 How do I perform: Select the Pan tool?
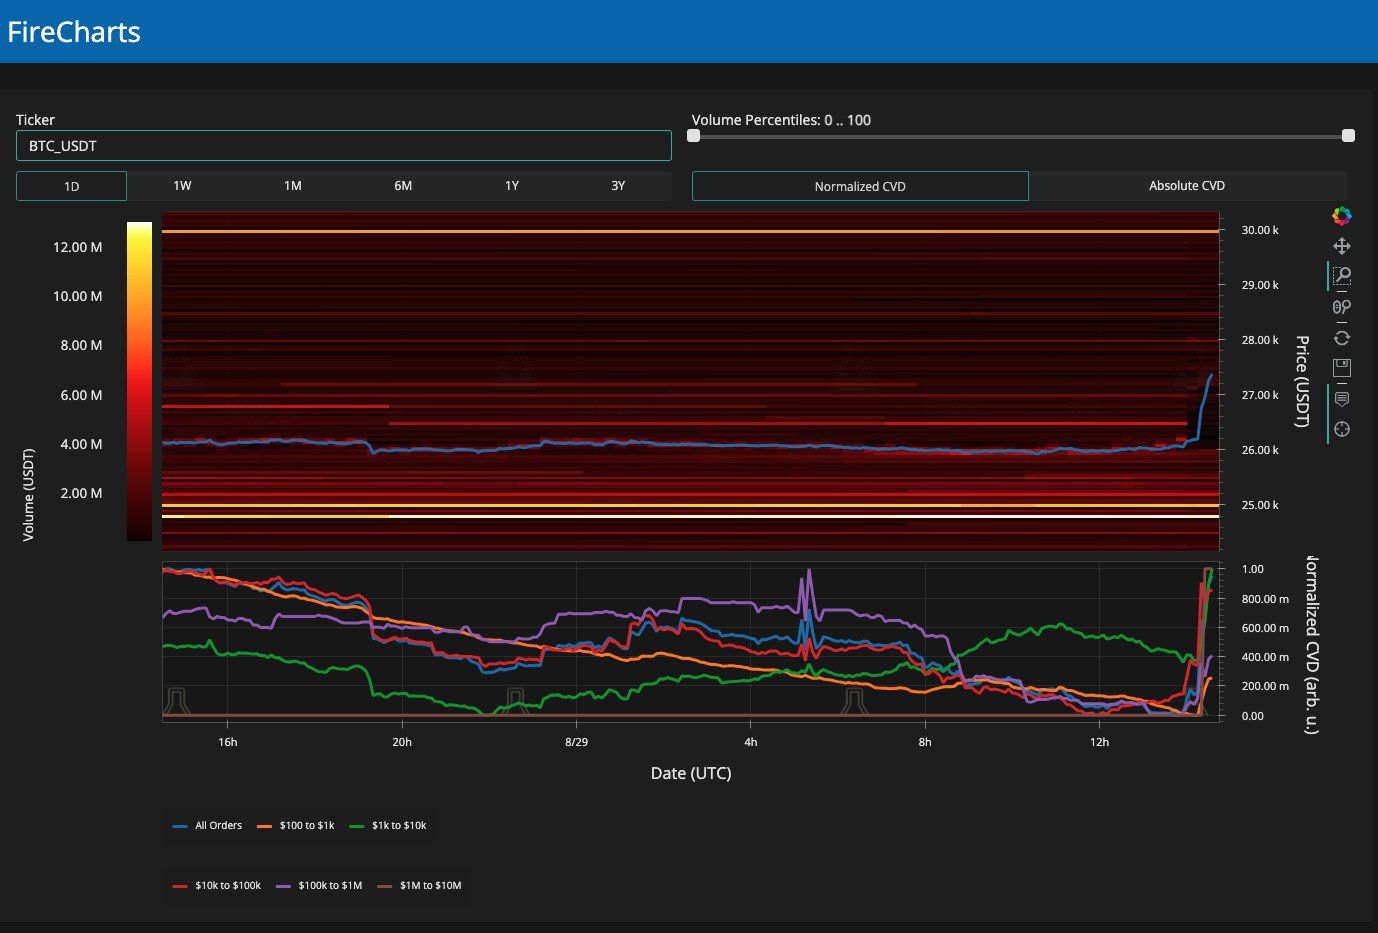[x=1342, y=246]
